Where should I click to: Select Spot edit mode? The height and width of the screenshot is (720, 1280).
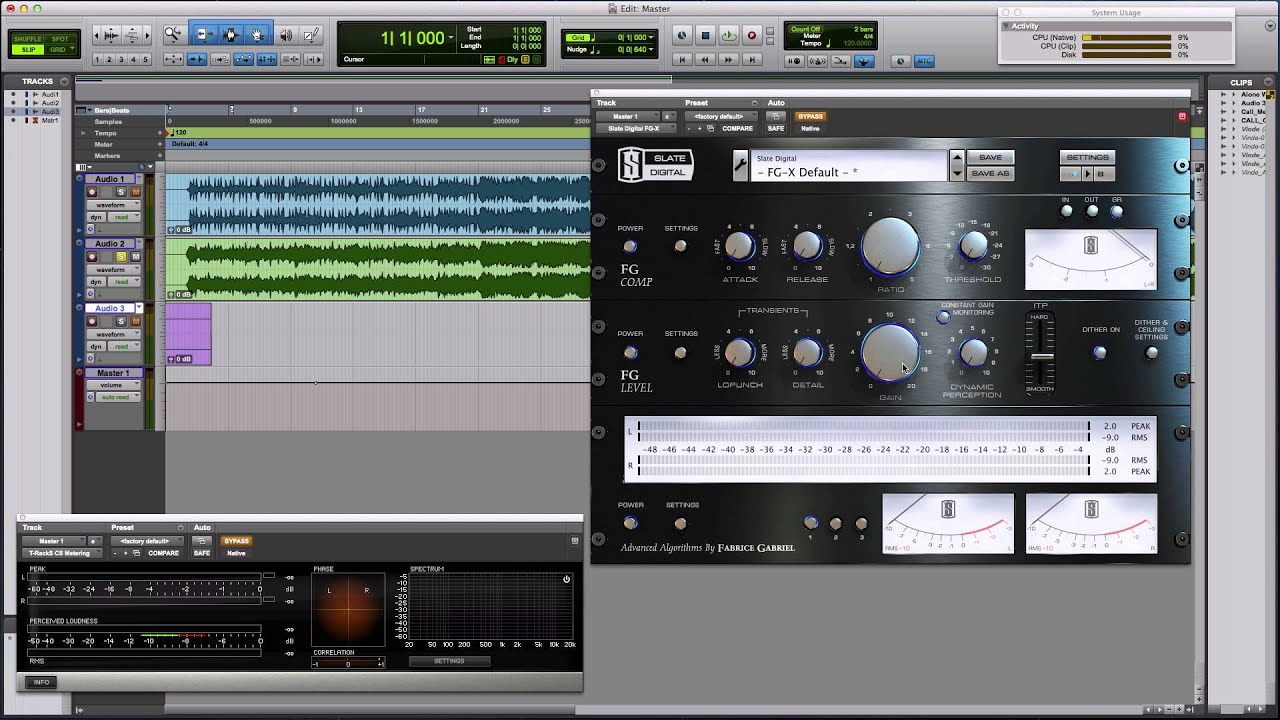click(60, 38)
